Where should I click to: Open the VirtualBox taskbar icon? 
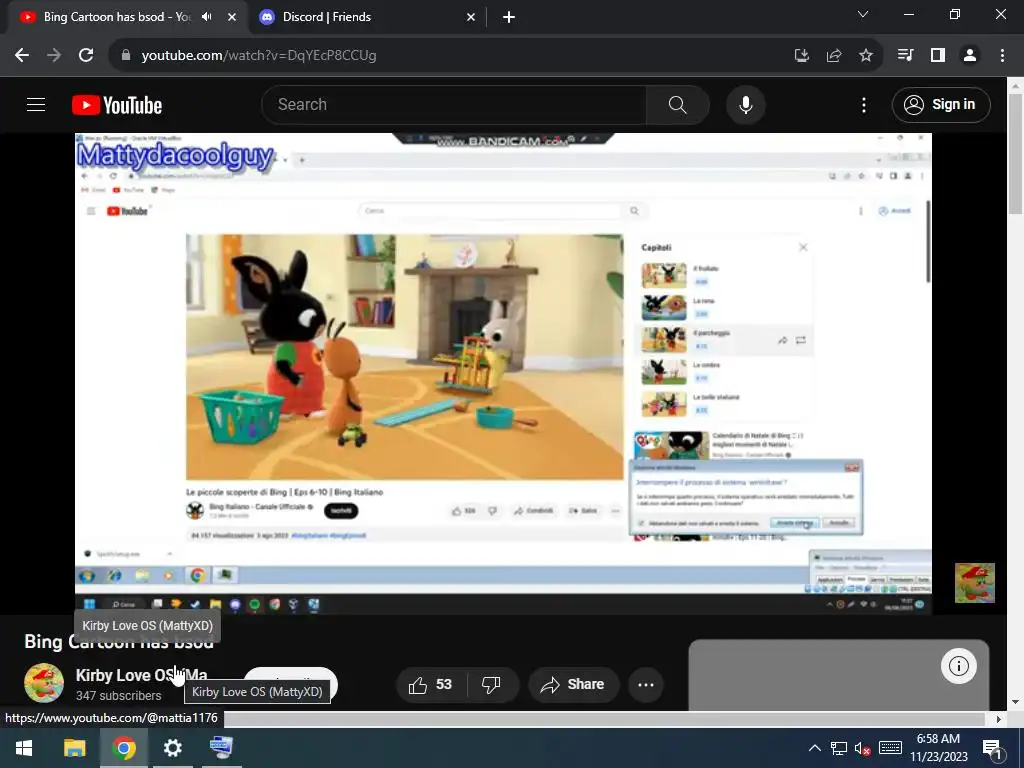coord(221,748)
